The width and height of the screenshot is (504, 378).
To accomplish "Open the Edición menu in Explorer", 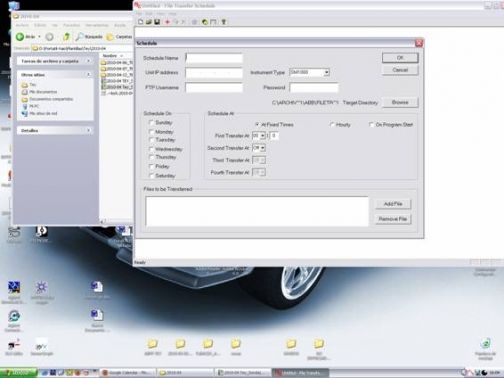I will [x=40, y=25].
